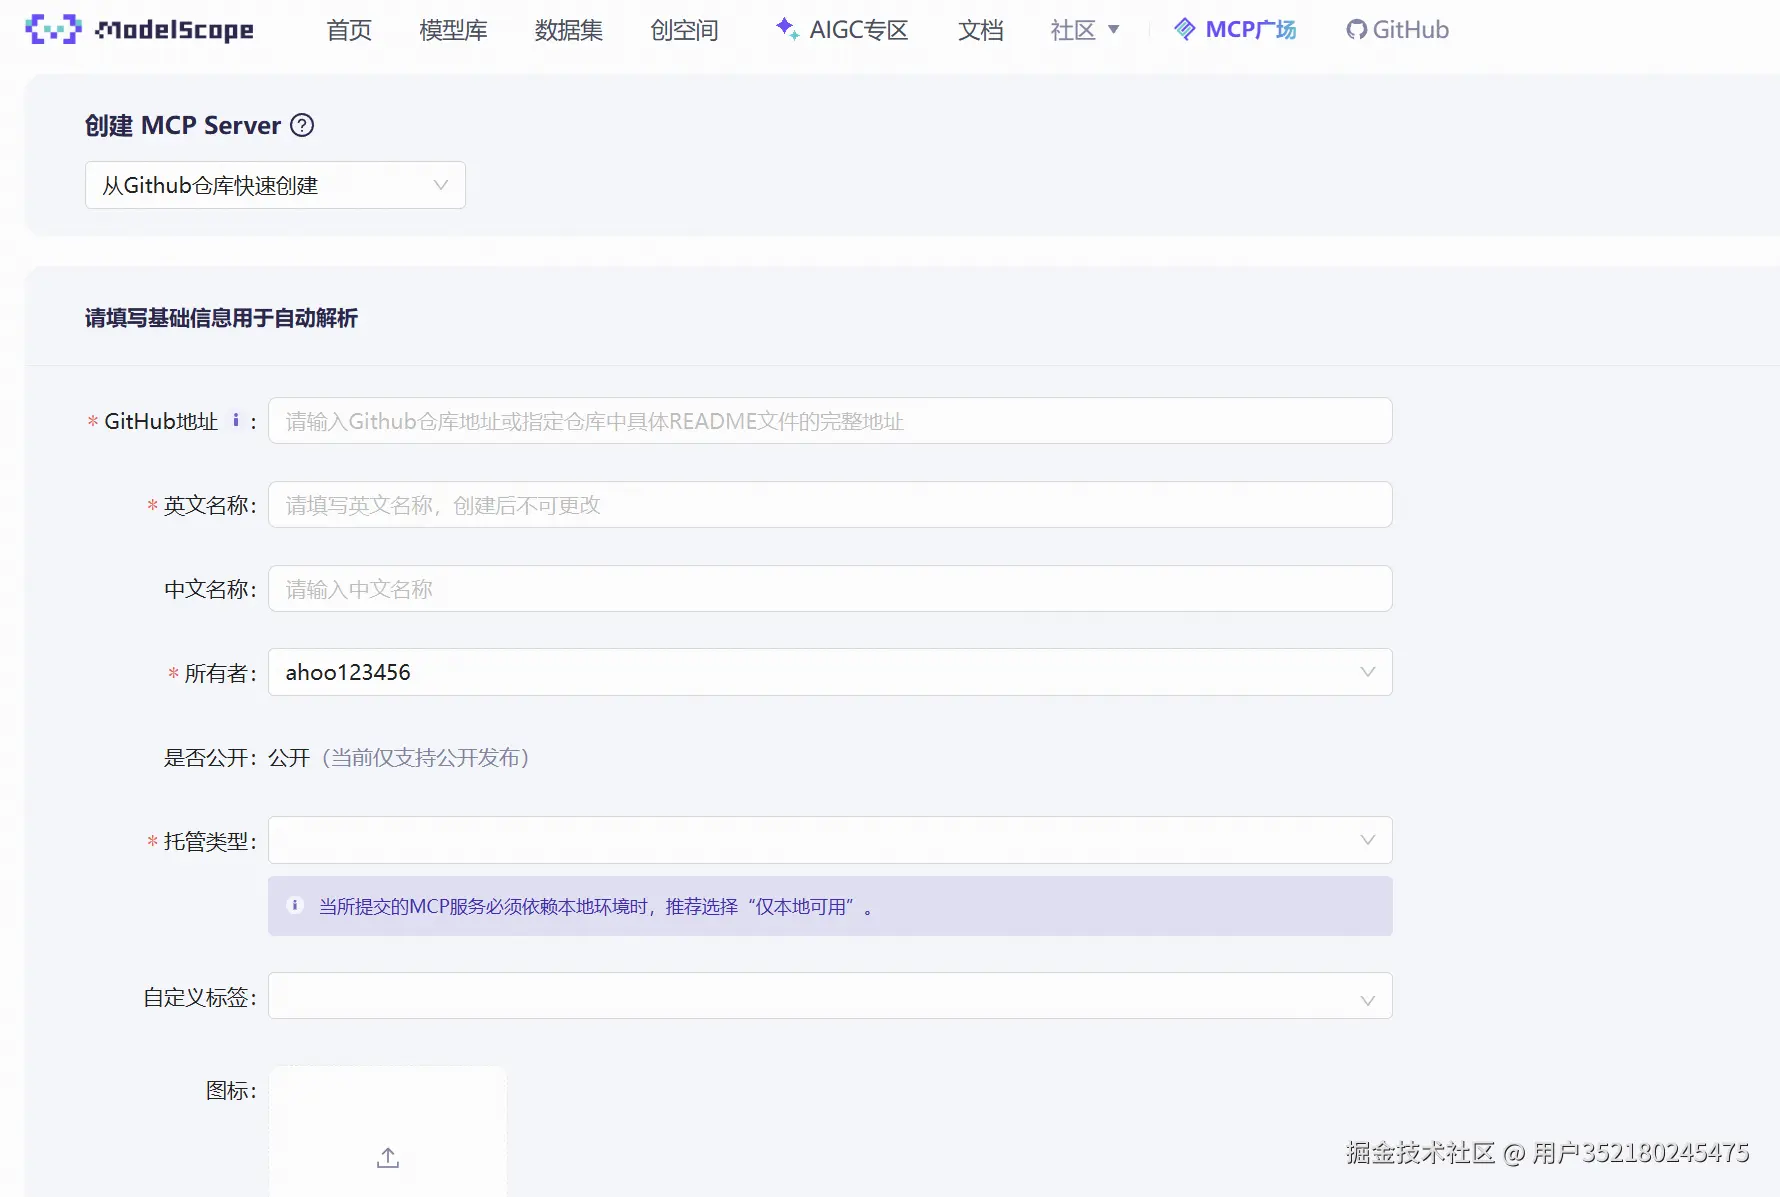The image size is (1780, 1197).
Task: Open the 数据集 nav item
Action: click(x=568, y=30)
